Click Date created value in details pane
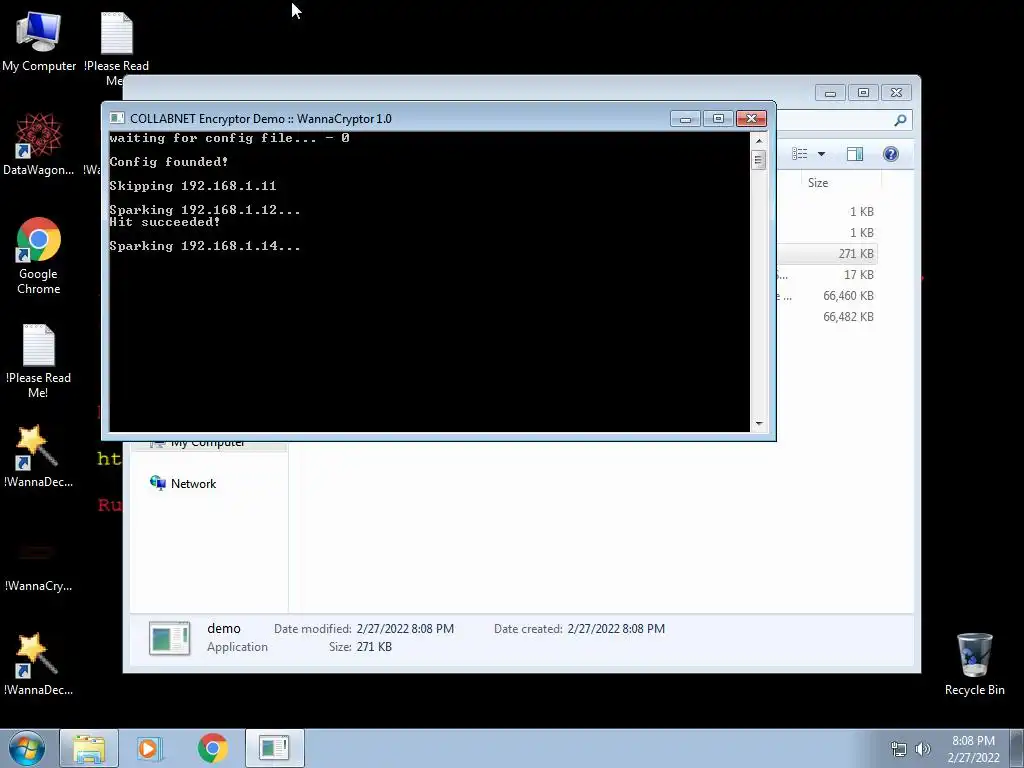Screen dimensions: 1024x768 (616, 629)
